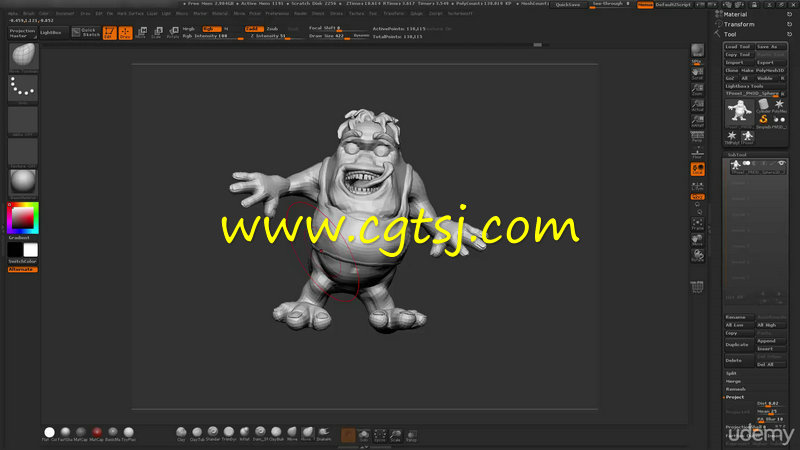Click the Save As button
The image size is (800, 450).
point(771,46)
